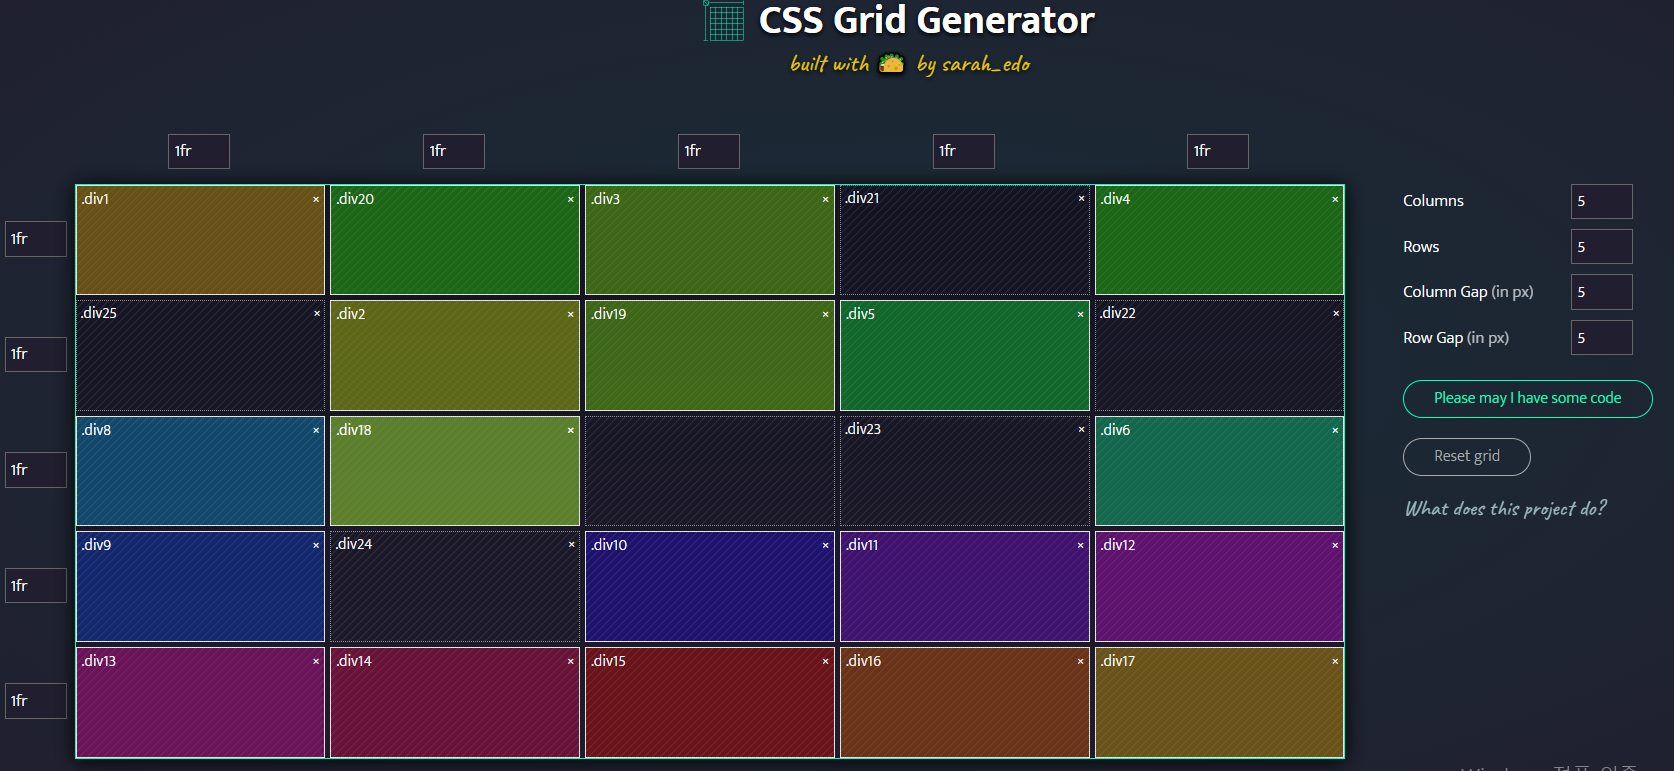Click the 'Columns' label
The image size is (1674, 771).
[1433, 201]
